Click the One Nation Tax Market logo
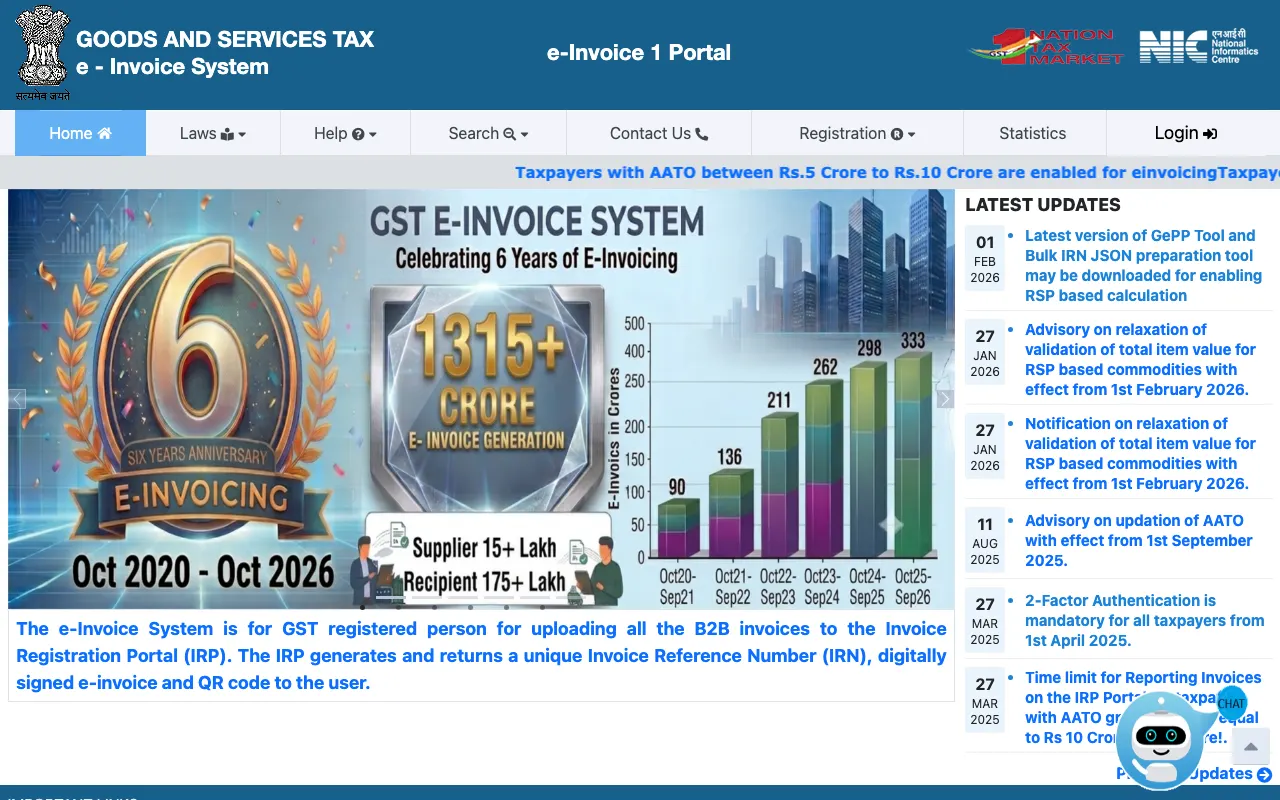 [x=1046, y=47]
